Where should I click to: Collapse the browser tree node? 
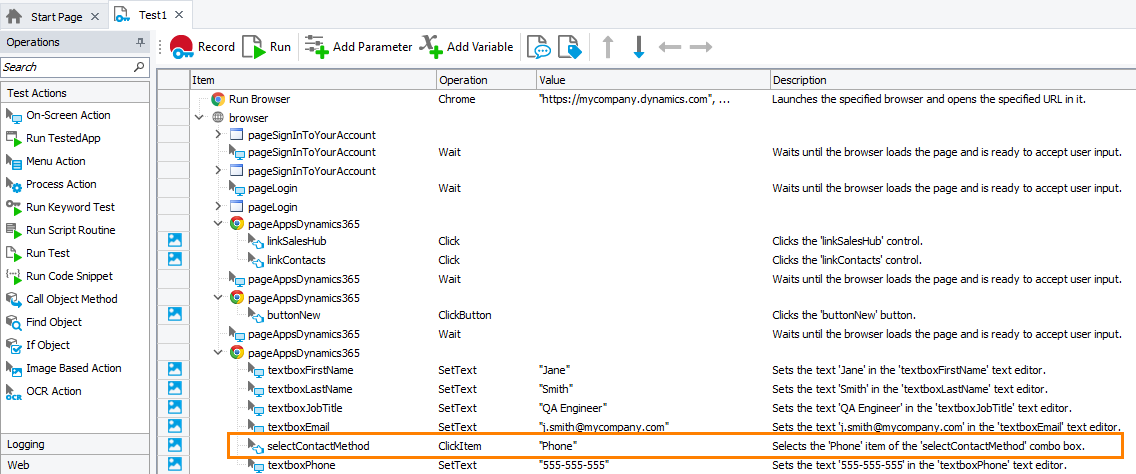point(201,117)
